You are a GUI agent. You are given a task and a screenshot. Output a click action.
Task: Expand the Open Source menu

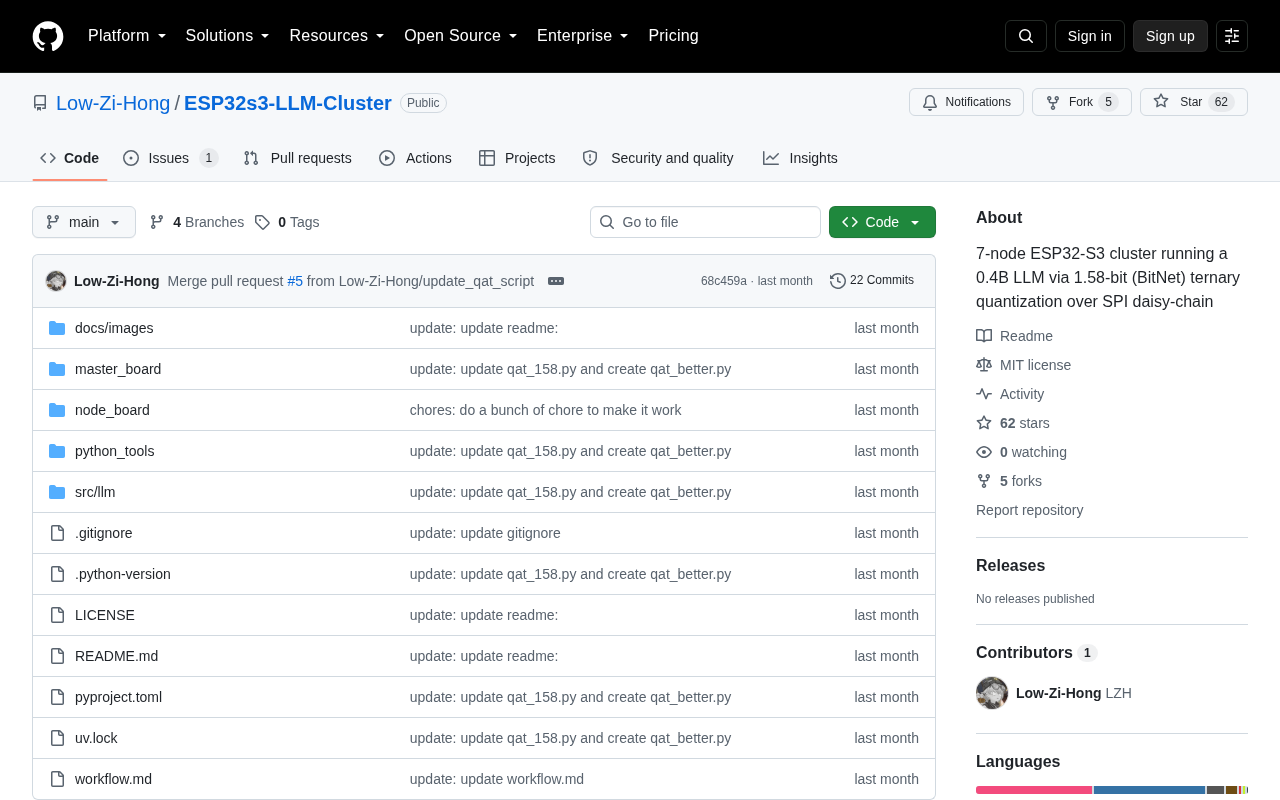(x=461, y=36)
